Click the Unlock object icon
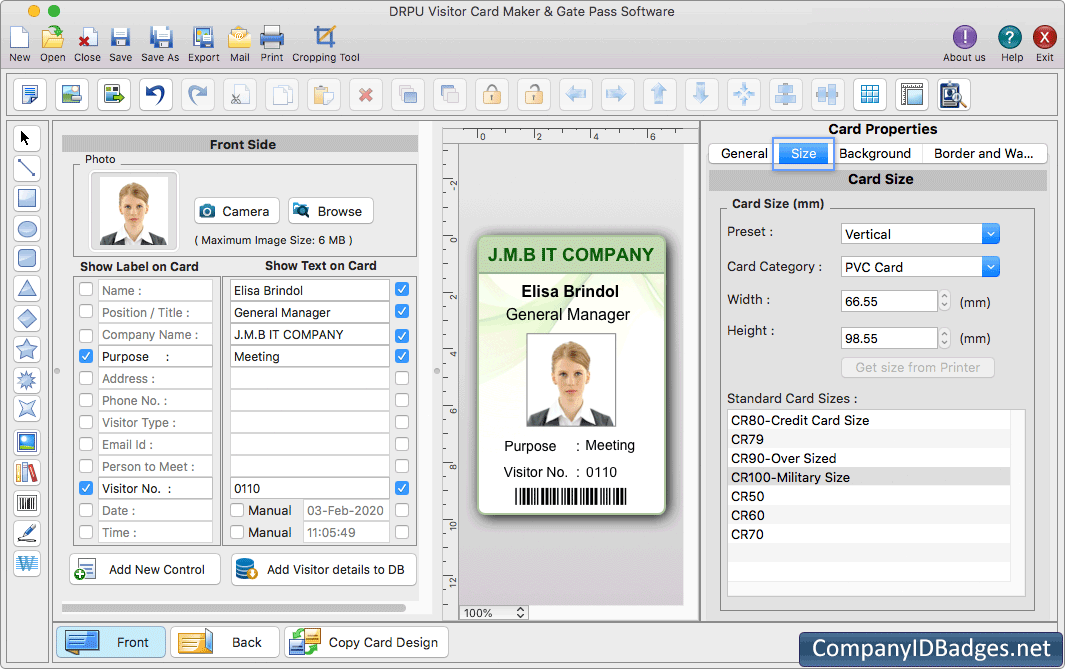 pyautogui.click(x=535, y=94)
